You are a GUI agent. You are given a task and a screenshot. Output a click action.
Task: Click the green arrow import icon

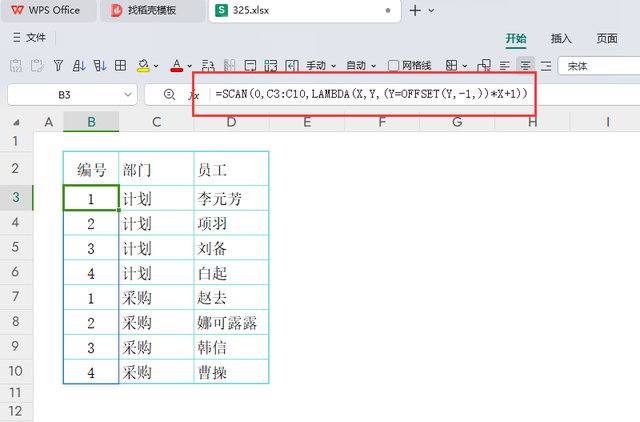click(x=292, y=65)
